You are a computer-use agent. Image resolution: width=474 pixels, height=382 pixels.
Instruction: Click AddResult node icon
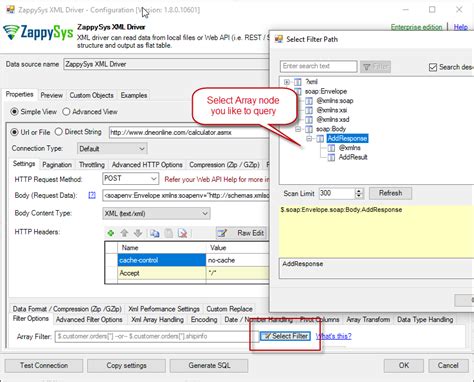(x=331, y=157)
